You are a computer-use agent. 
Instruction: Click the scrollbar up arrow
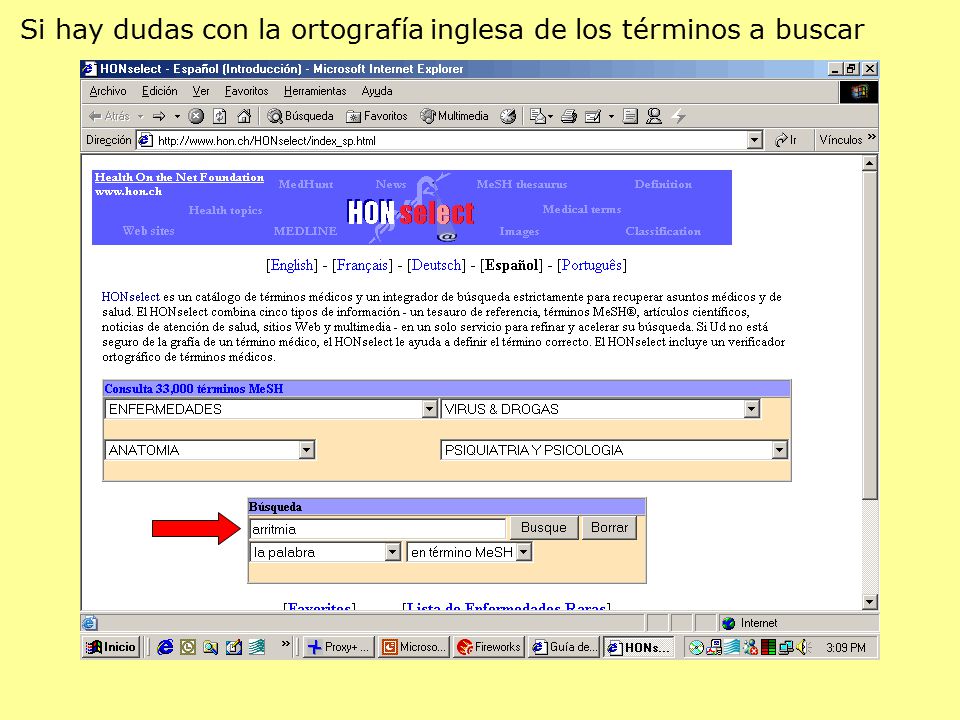click(x=869, y=163)
